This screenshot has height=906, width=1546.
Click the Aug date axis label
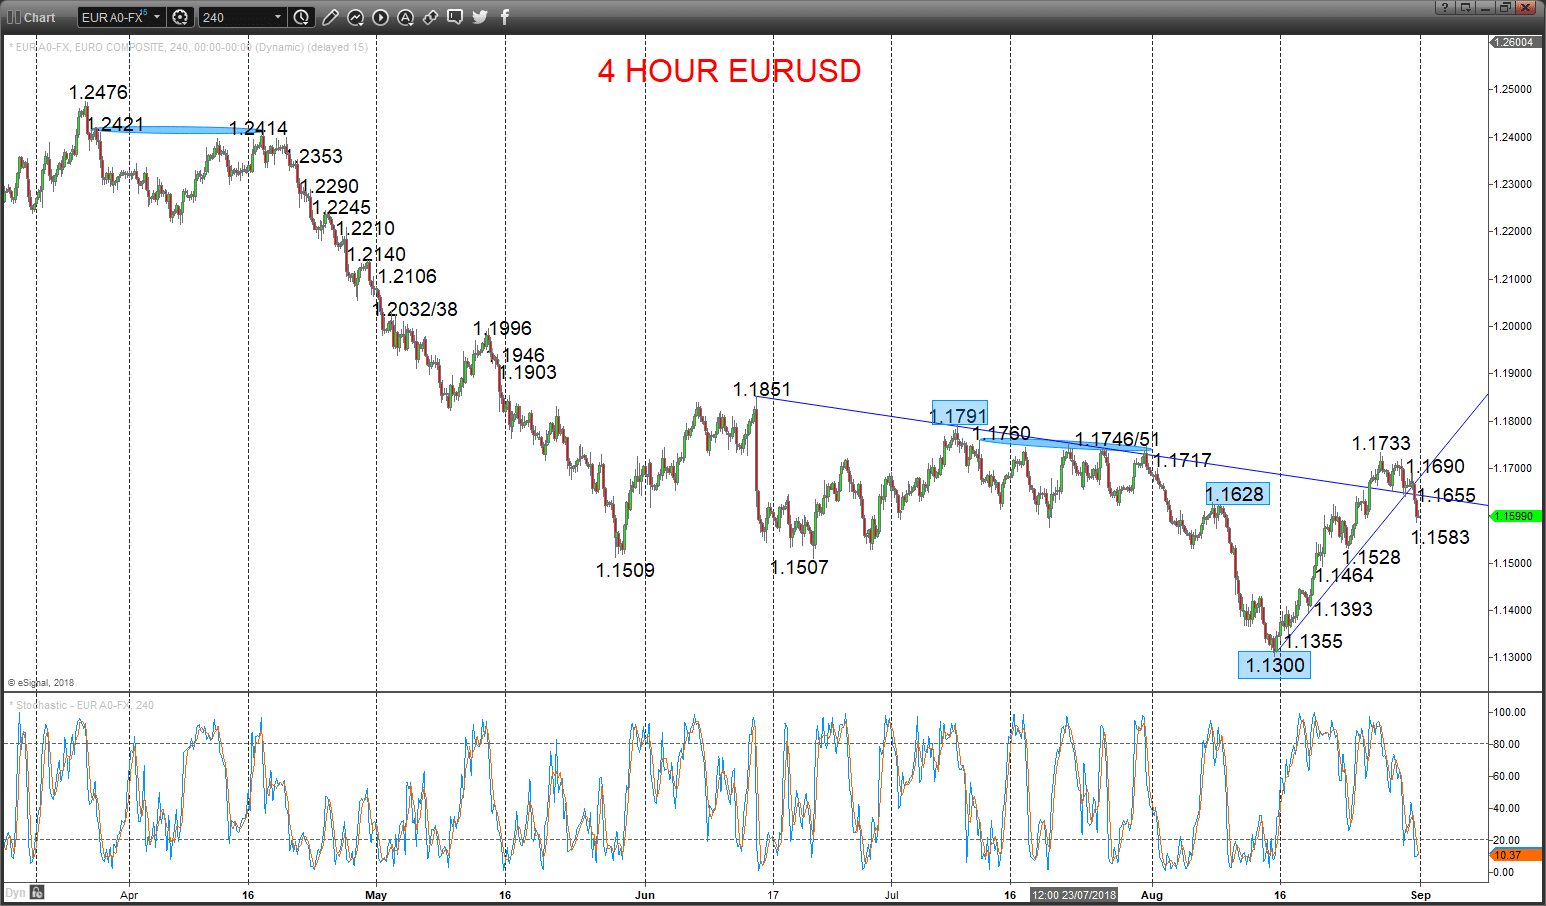pos(1152,895)
